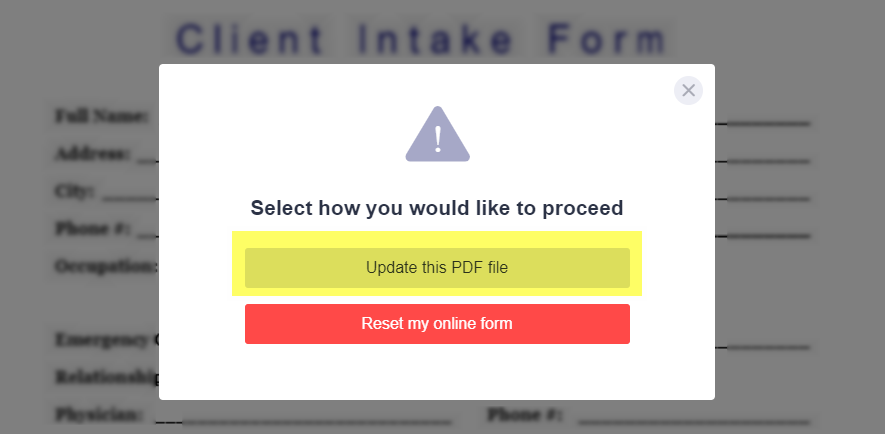Click the Address row line right of dialog

pyautogui.click(x=763, y=161)
